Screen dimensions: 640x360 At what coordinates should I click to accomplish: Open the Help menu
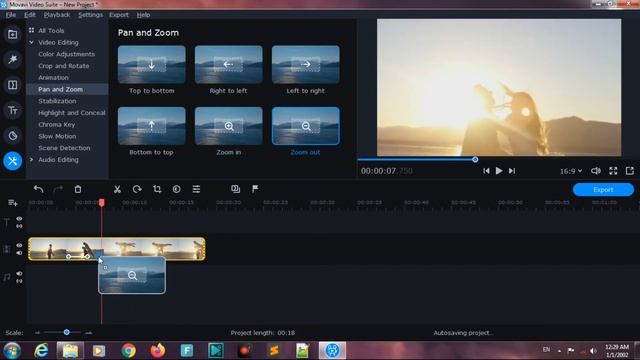(x=143, y=15)
